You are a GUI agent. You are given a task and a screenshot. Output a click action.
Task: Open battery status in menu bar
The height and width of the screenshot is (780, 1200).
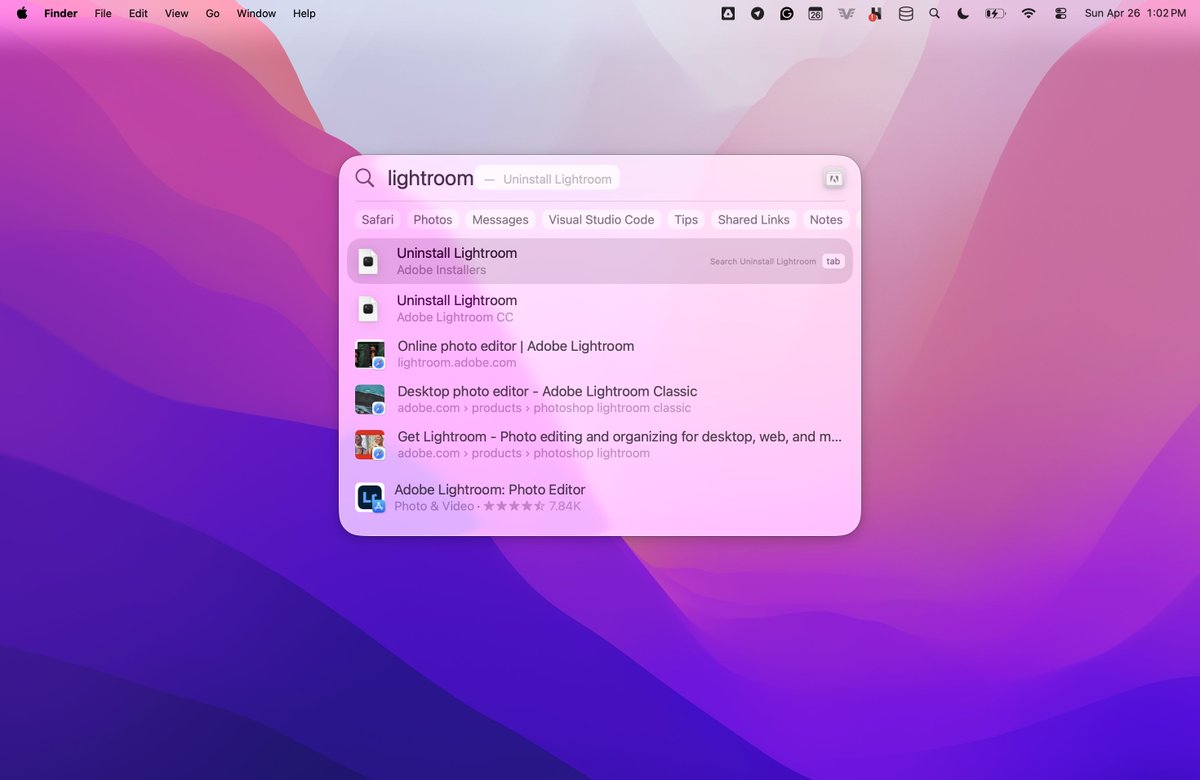(x=994, y=13)
